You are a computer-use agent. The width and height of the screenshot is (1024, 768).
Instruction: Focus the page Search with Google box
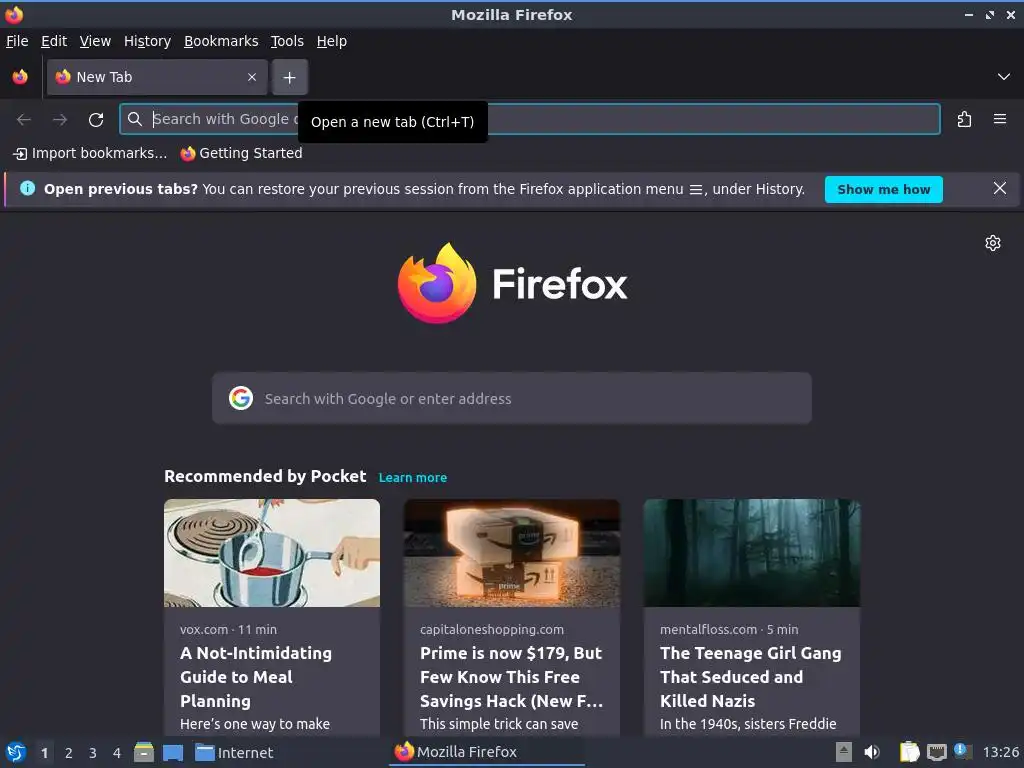[512, 398]
